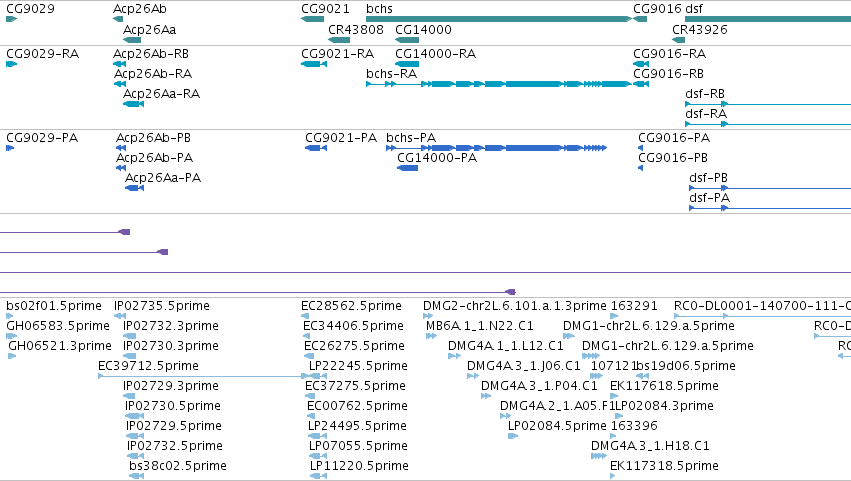Image resolution: width=851 pixels, height=481 pixels.
Task: Select the EK117318.5prime EST label
Action: coord(664,466)
